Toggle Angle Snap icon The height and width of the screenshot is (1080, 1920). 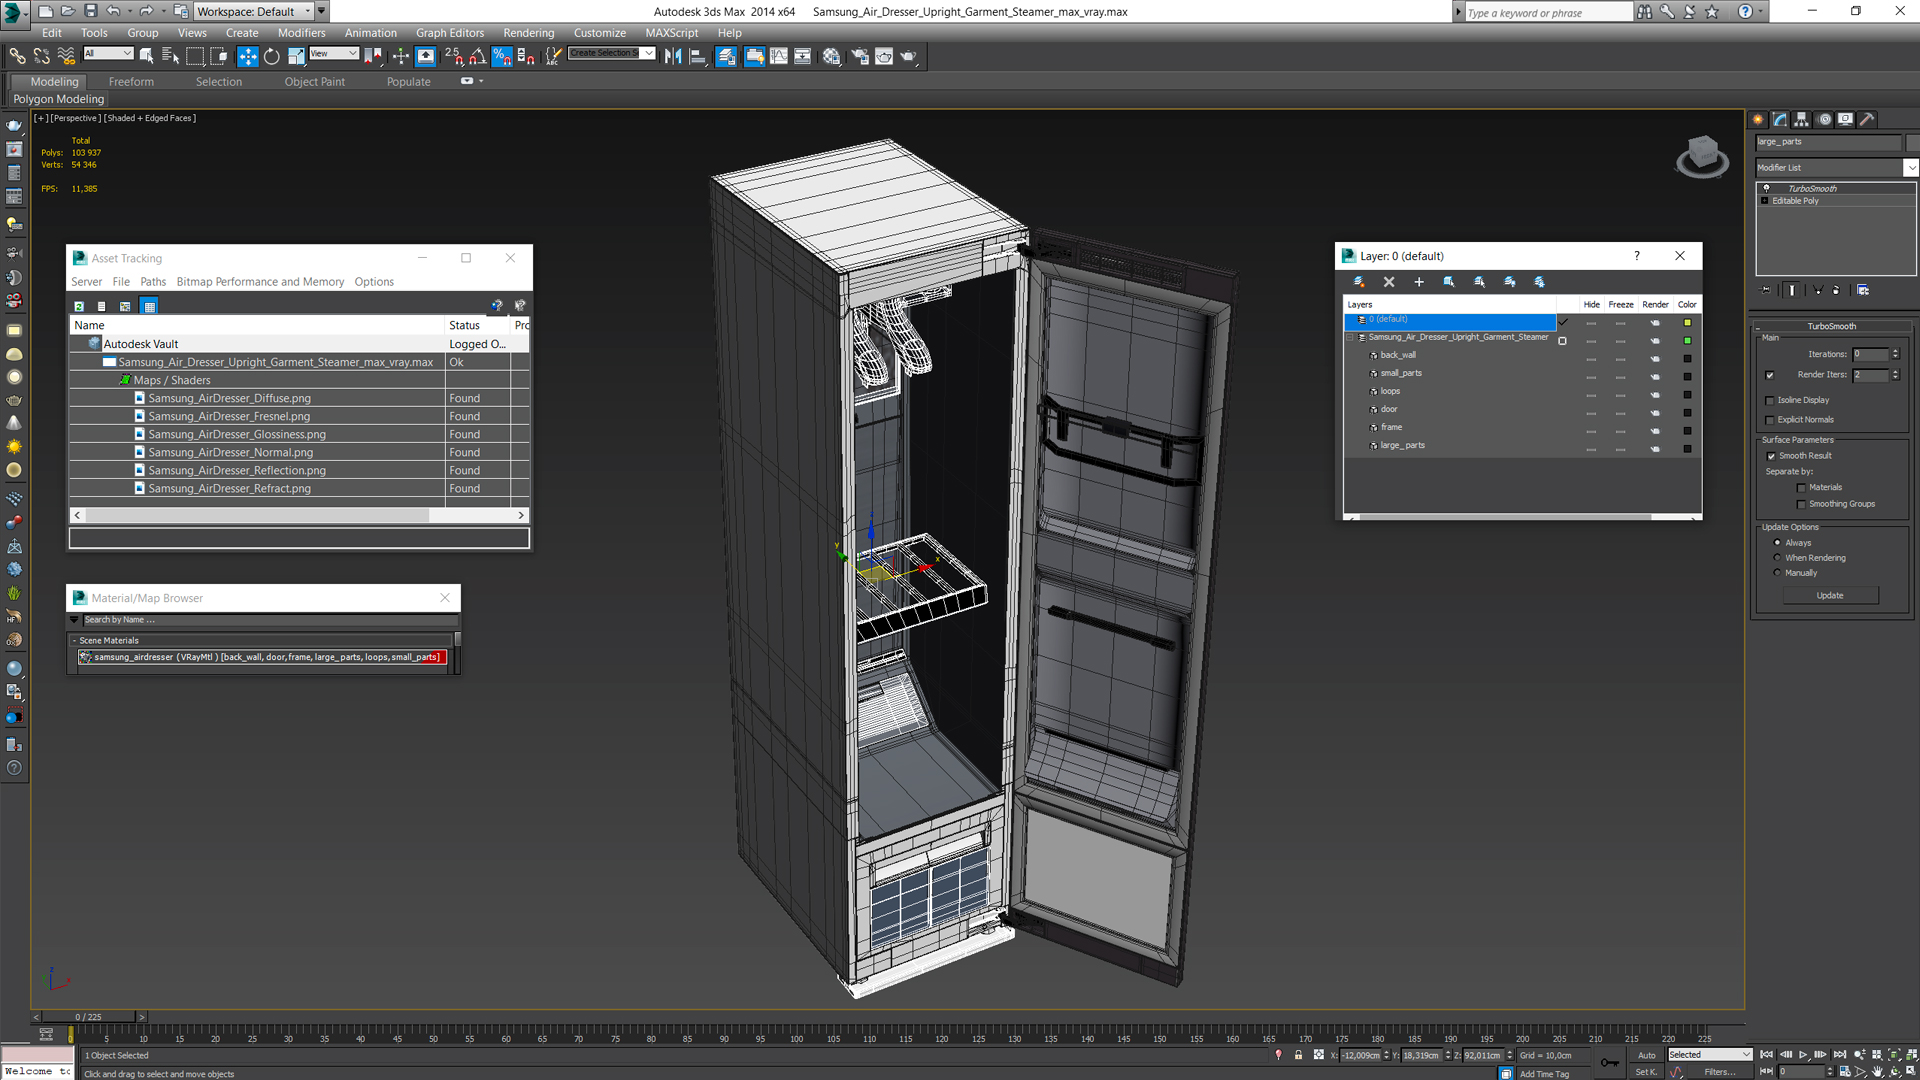pos(478,57)
